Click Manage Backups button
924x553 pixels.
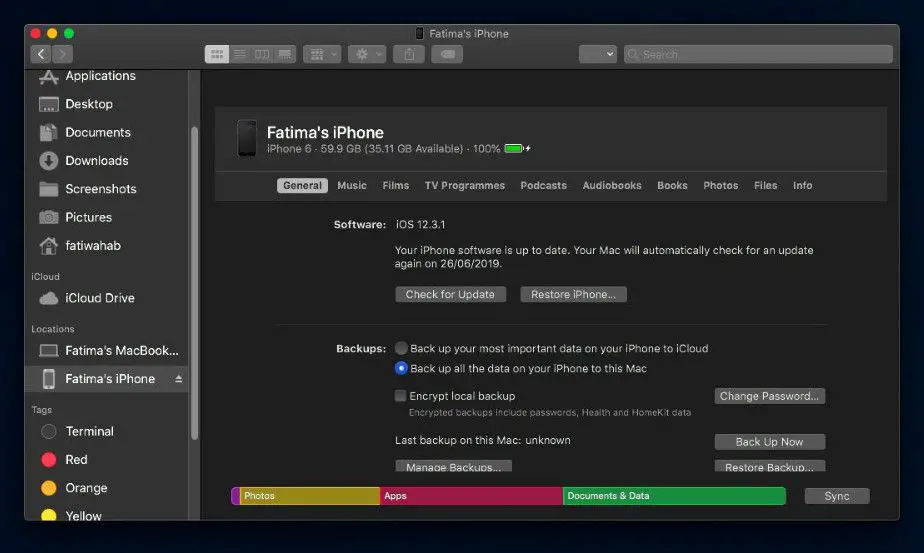[453, 466]
